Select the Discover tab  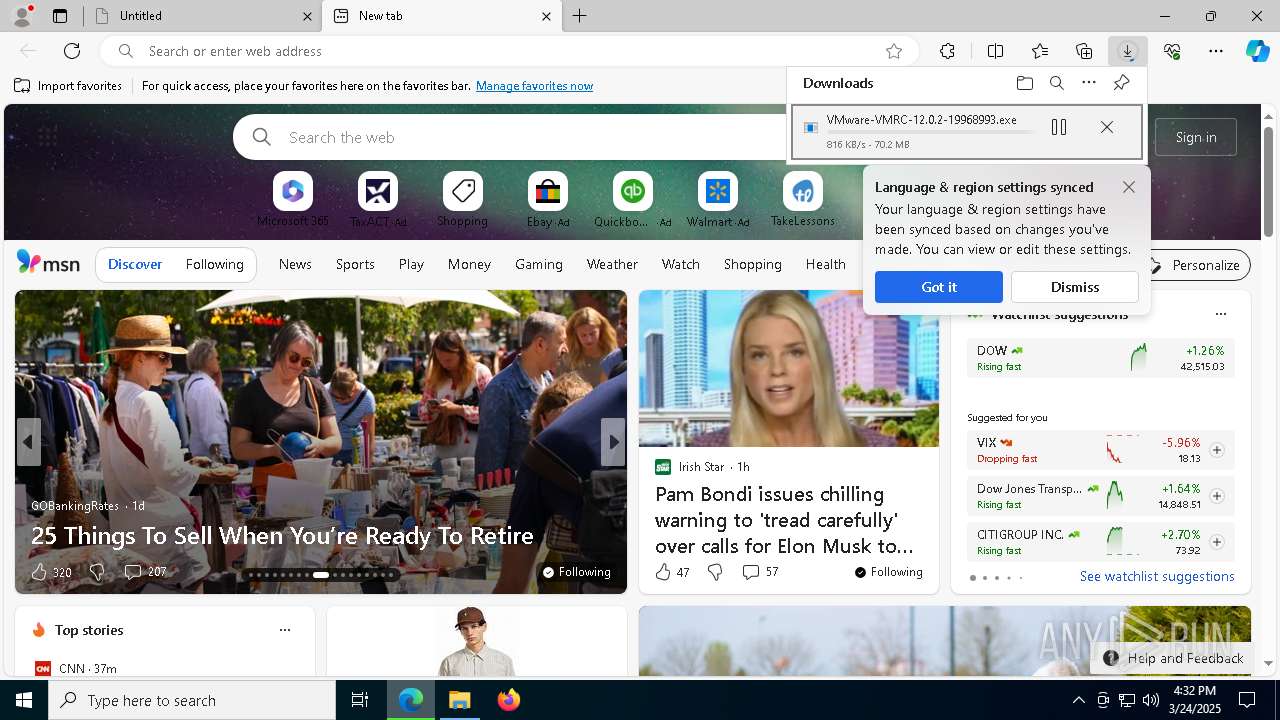tap(135, 264)
